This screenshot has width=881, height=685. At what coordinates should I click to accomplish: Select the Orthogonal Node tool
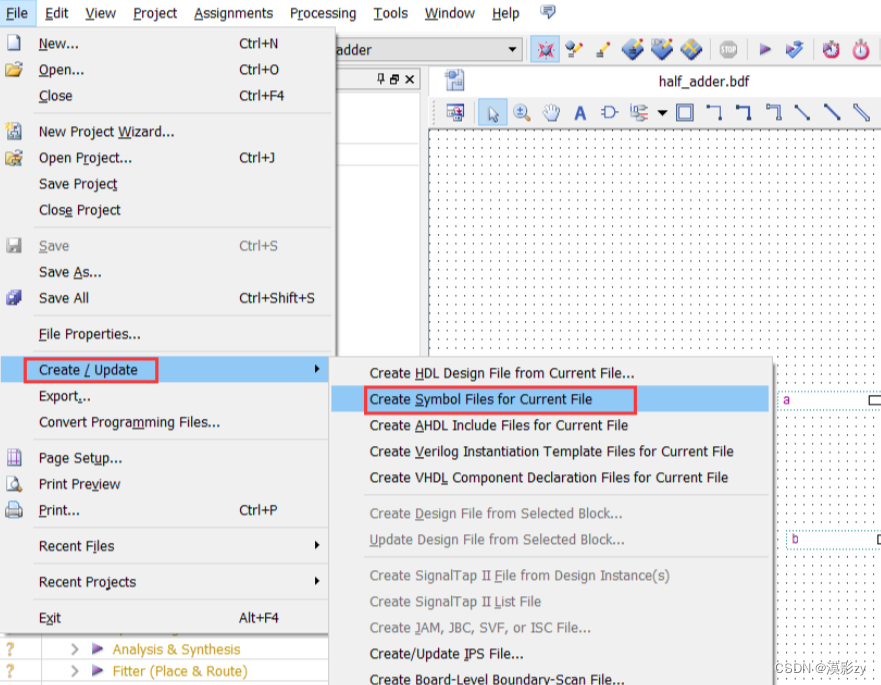click(714, 112)
